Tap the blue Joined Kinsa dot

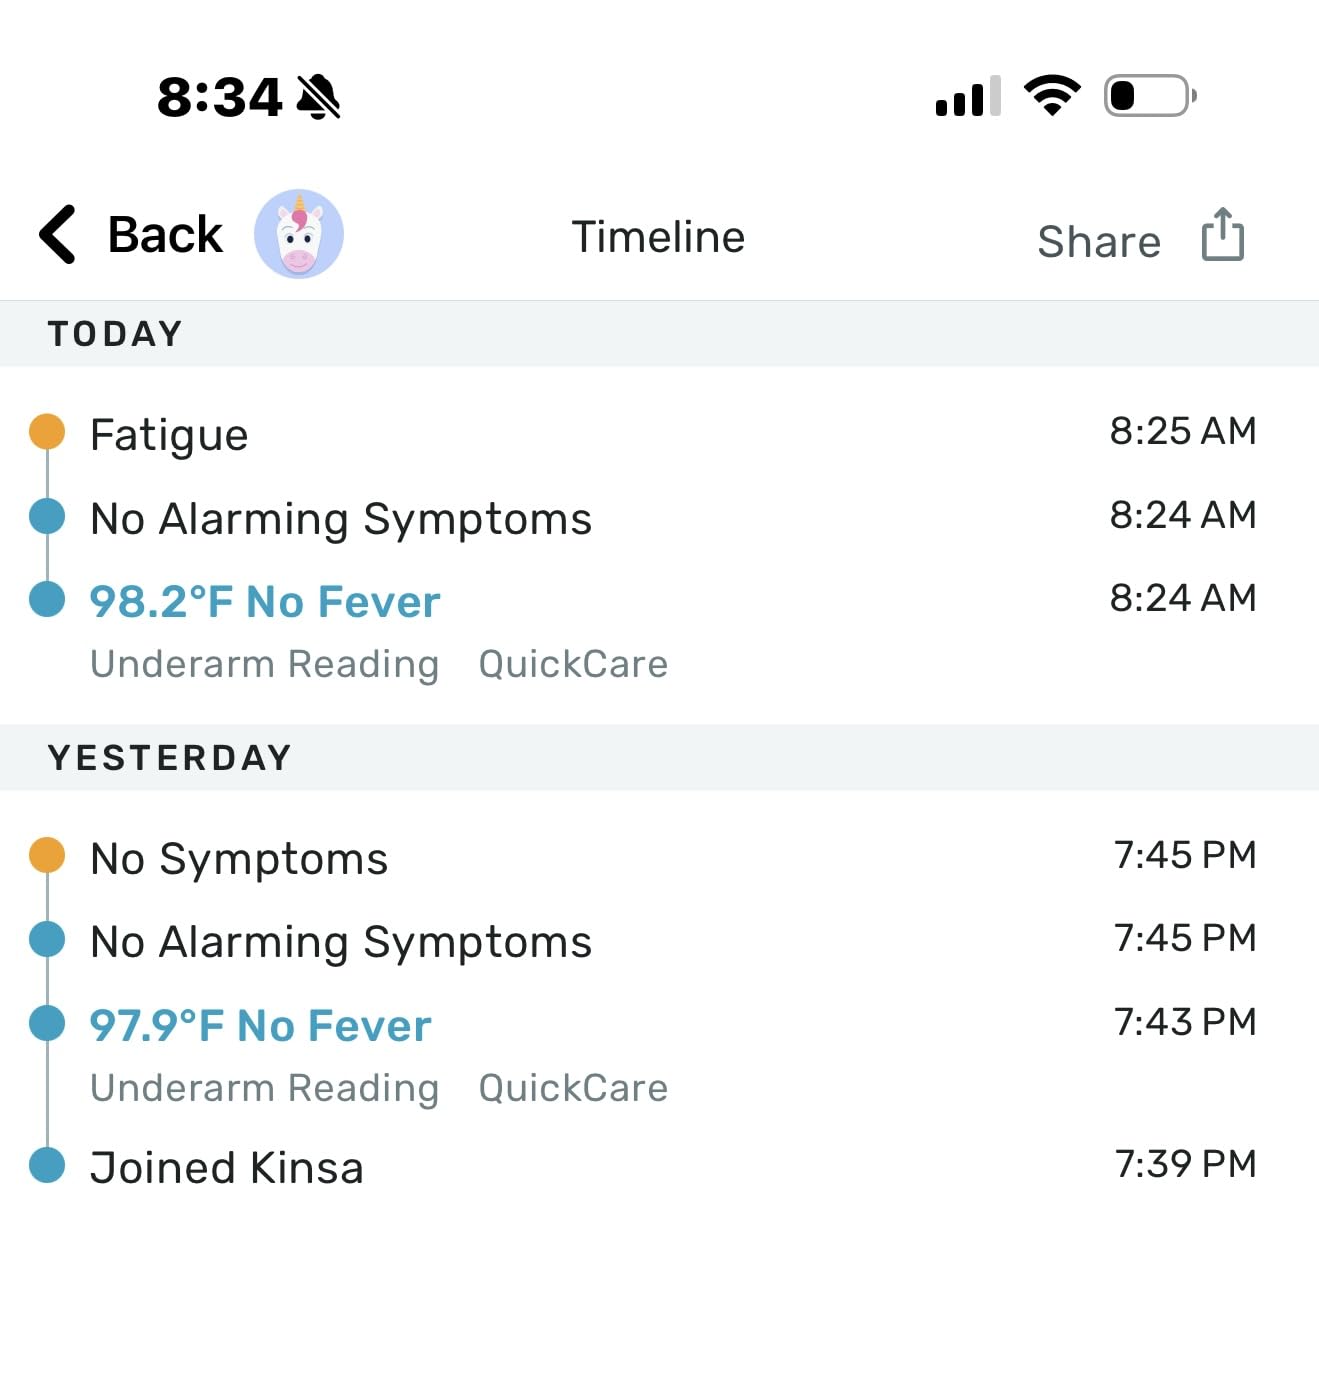(47, 1165)
